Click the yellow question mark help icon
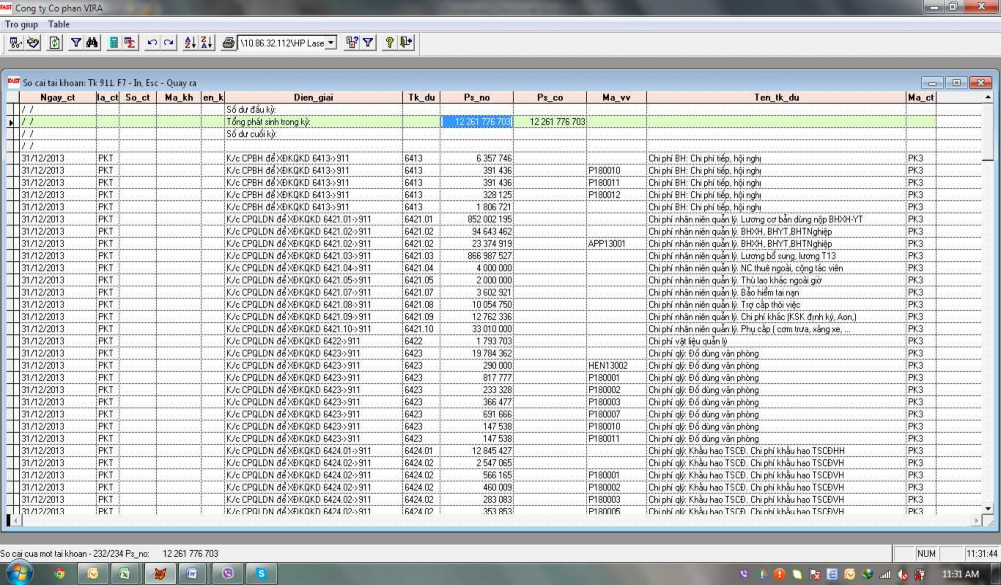 pos(390,43)
